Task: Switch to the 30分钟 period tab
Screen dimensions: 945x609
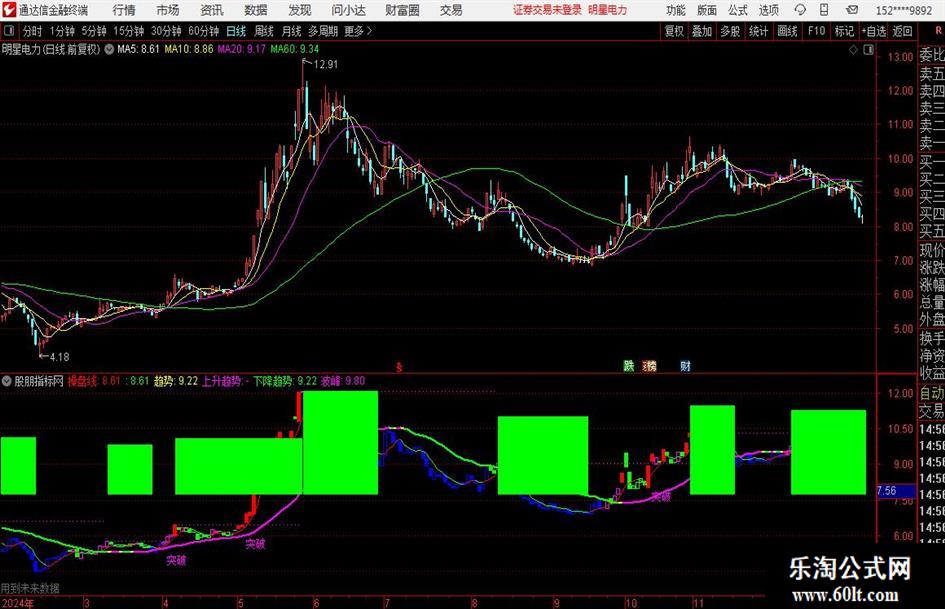Action: tap(166, 31)
